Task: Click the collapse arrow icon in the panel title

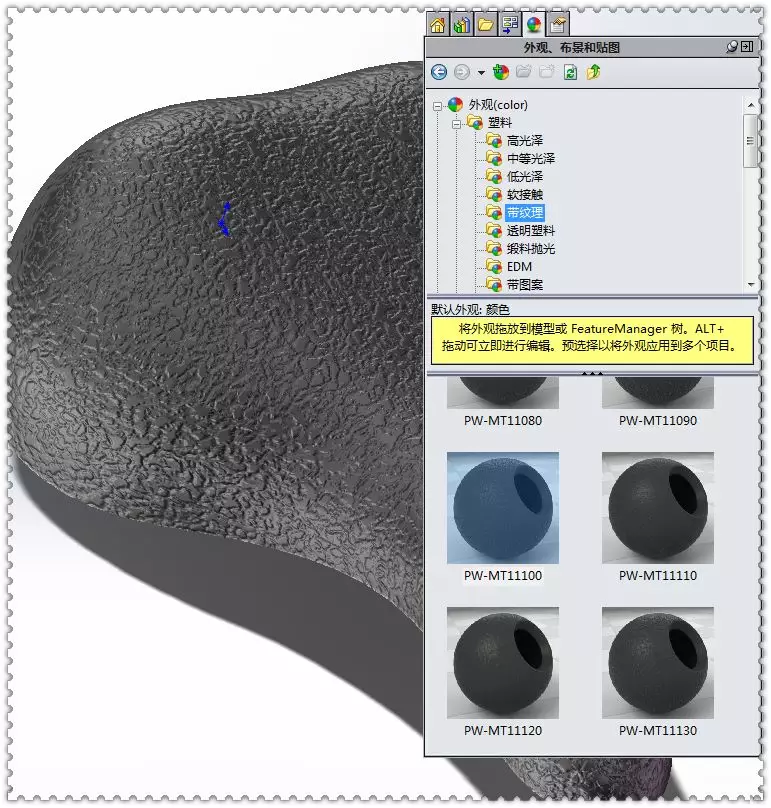Action: [747, 47]
